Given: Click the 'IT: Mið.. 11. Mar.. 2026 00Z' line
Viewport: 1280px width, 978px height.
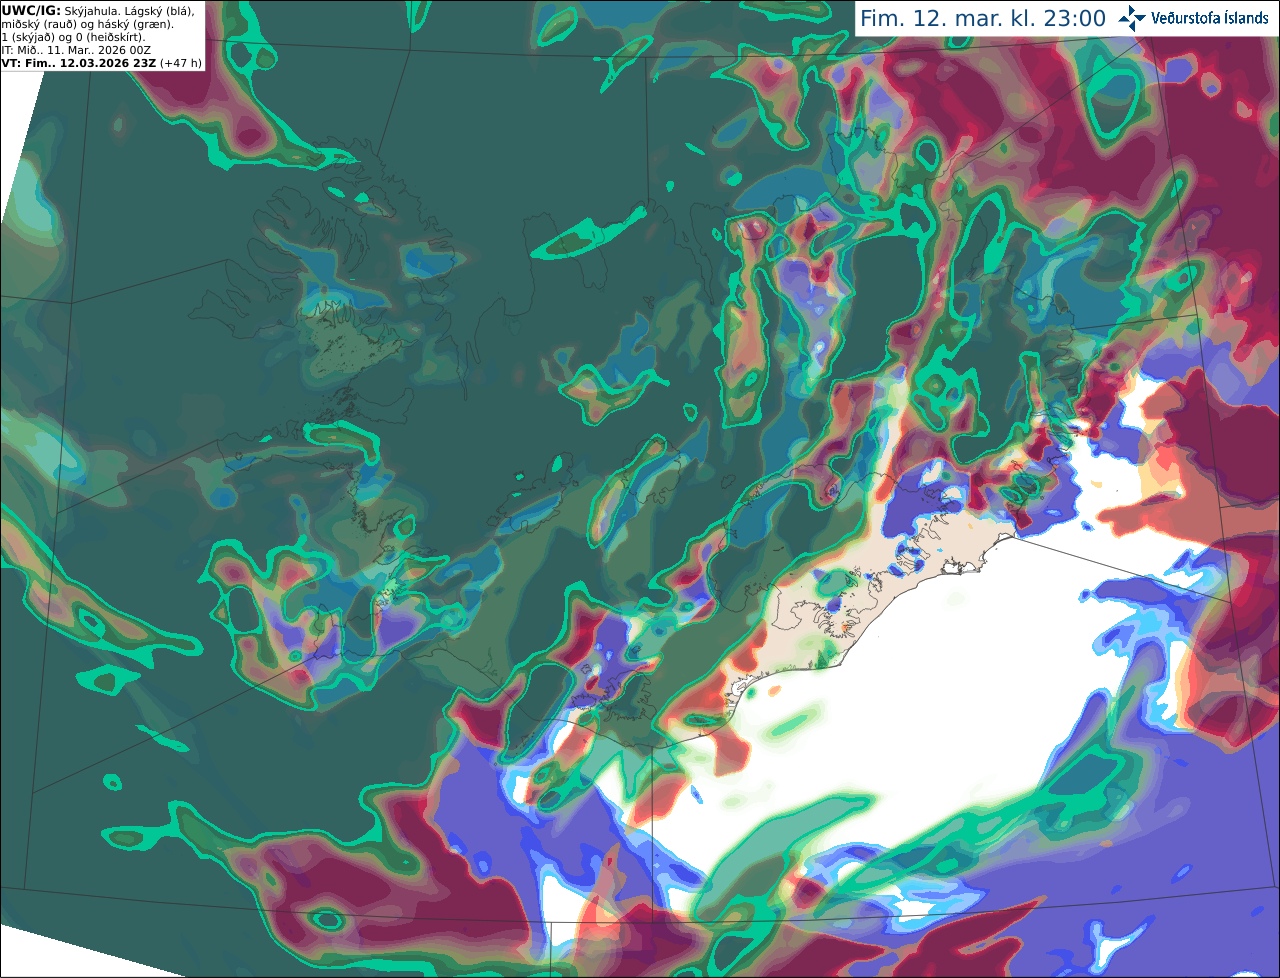Looking at the screenshot, I should [x=76, y=50].
